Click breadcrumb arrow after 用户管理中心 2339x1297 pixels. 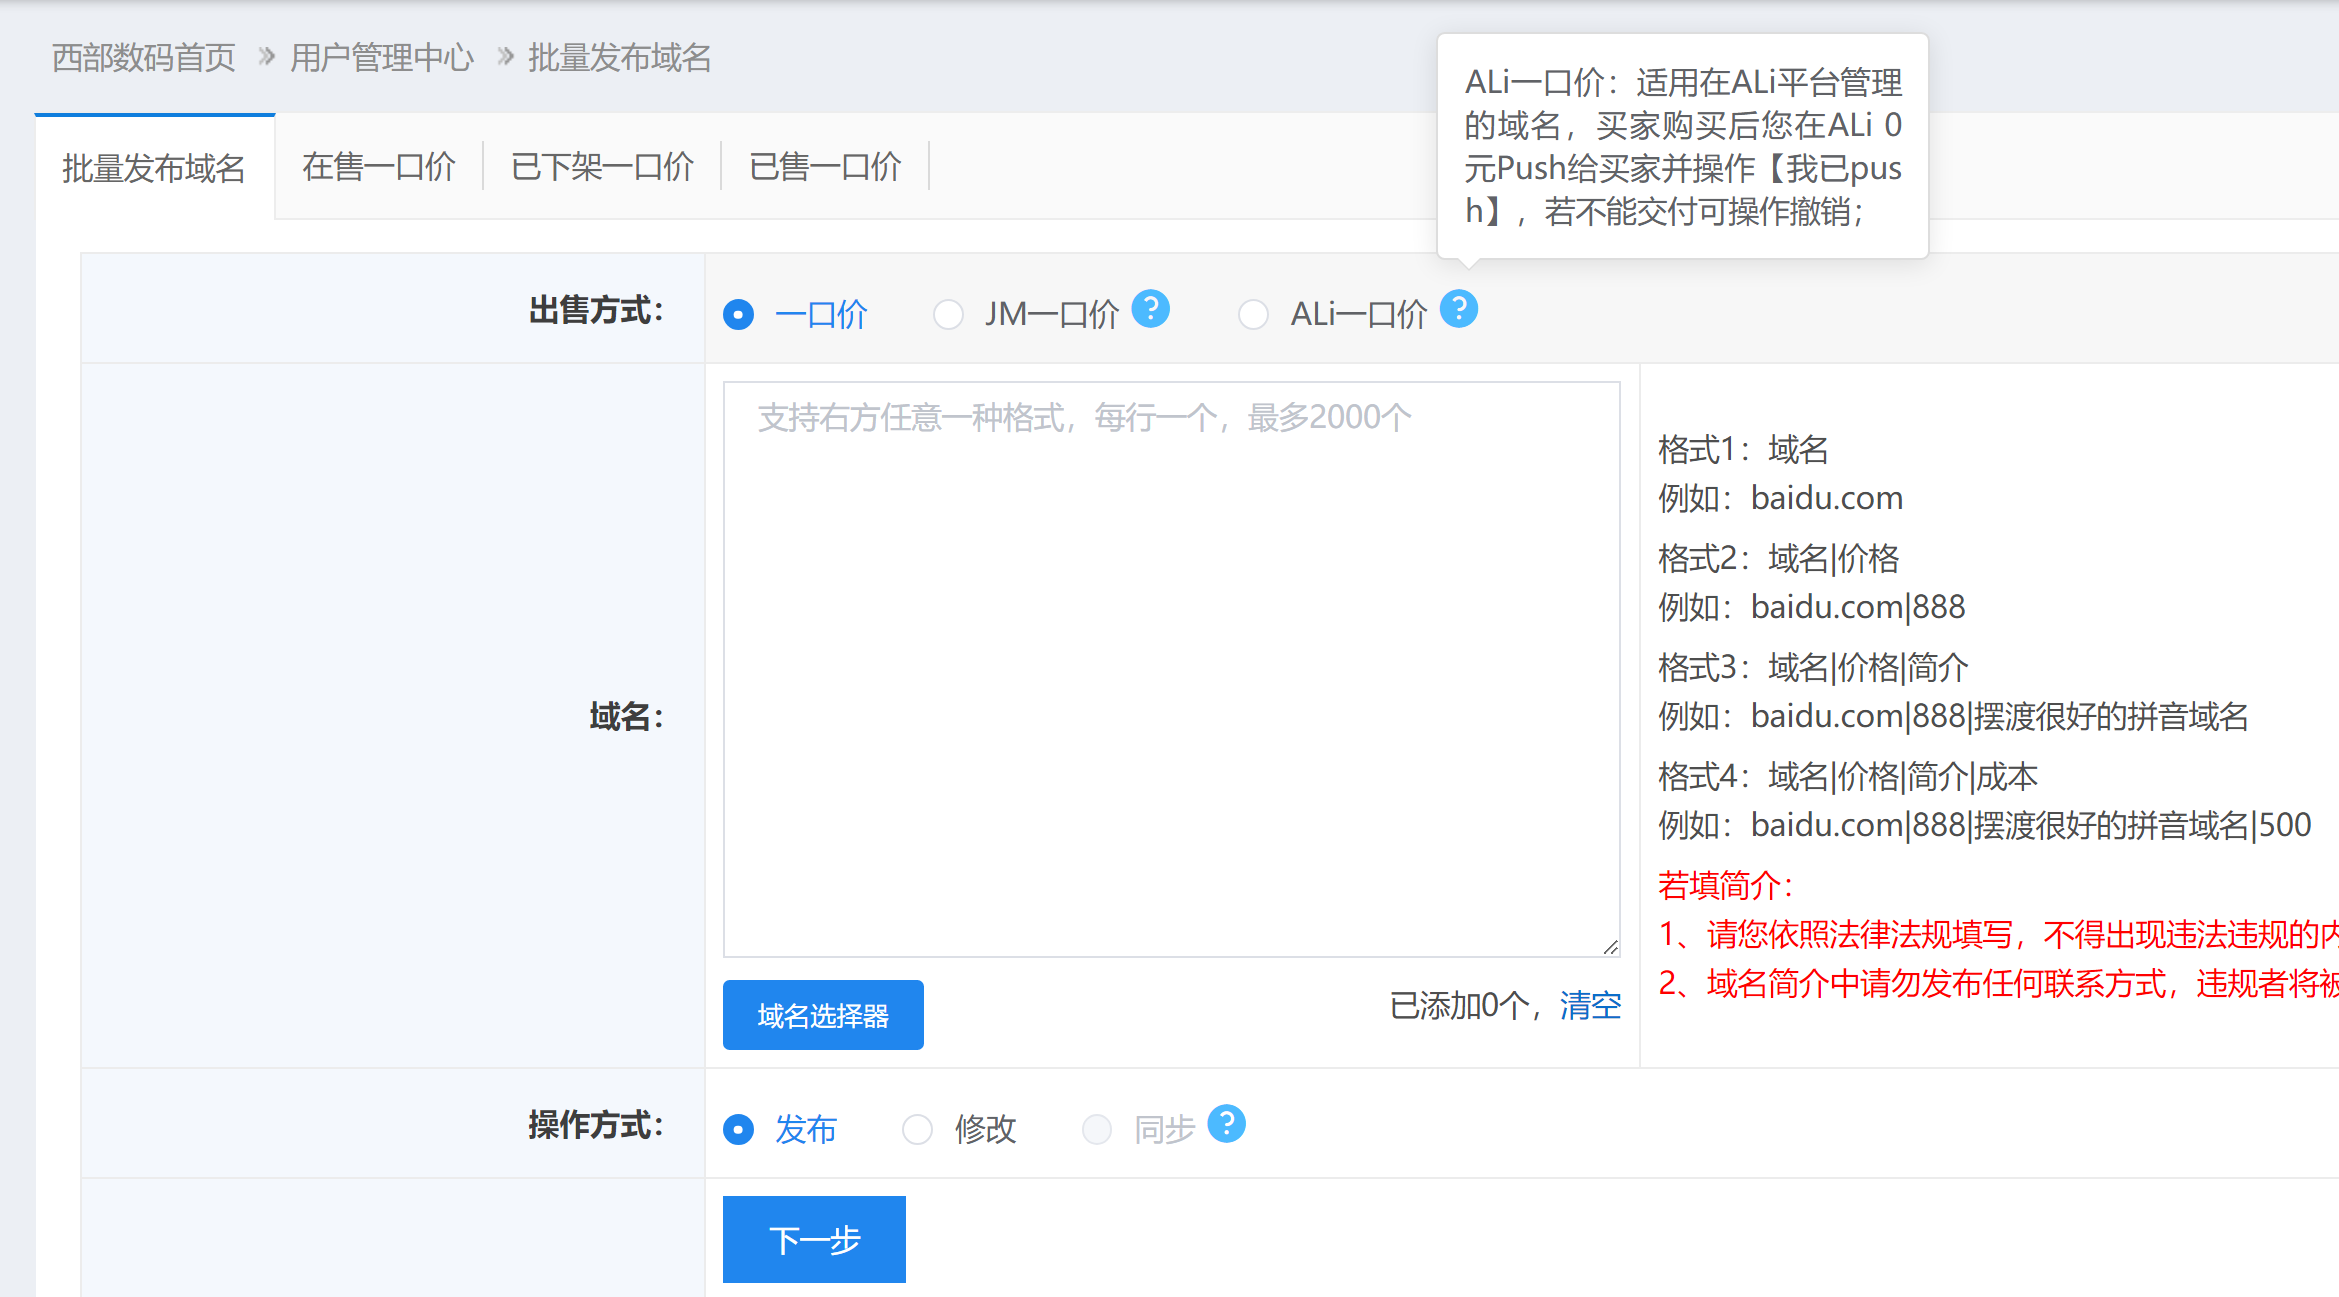pos(505,56)
